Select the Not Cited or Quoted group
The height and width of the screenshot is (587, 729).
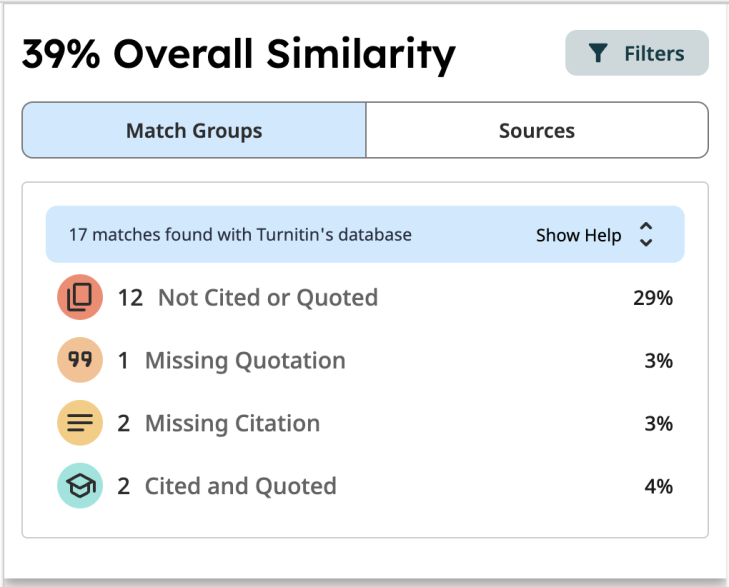pos(268,297)
